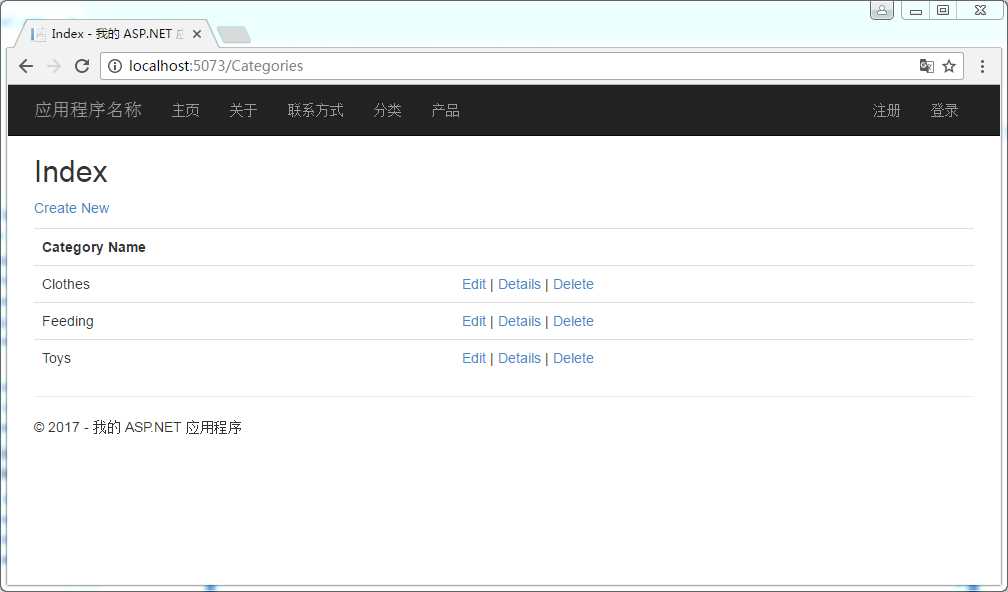1008x592 pixels.
Task: Click the translate page icon
Action: tap(926, 66)
